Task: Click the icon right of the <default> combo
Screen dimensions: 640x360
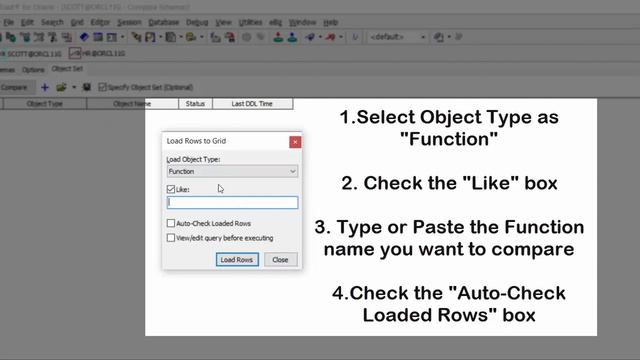Action: pyautogui.click(x=439, y=37)
